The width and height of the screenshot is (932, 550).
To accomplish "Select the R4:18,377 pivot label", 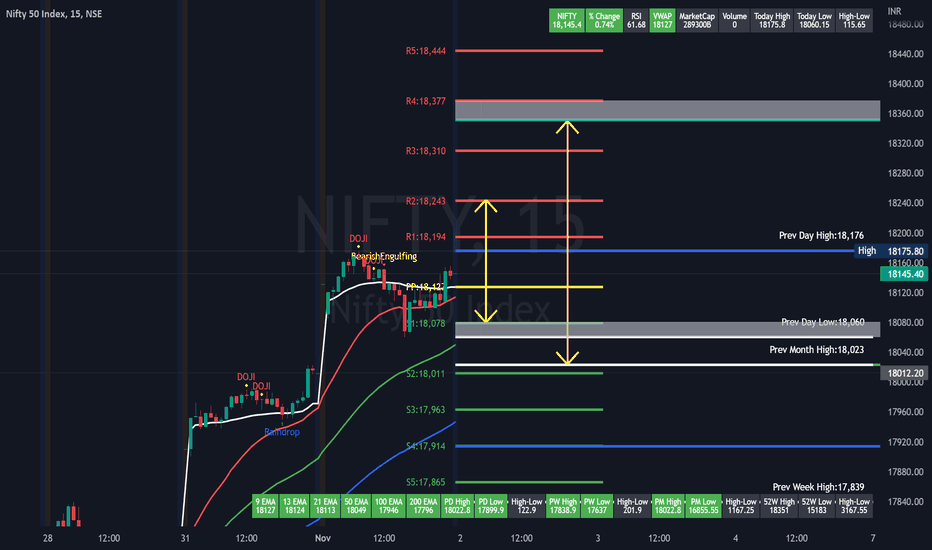I will [426, 101].
